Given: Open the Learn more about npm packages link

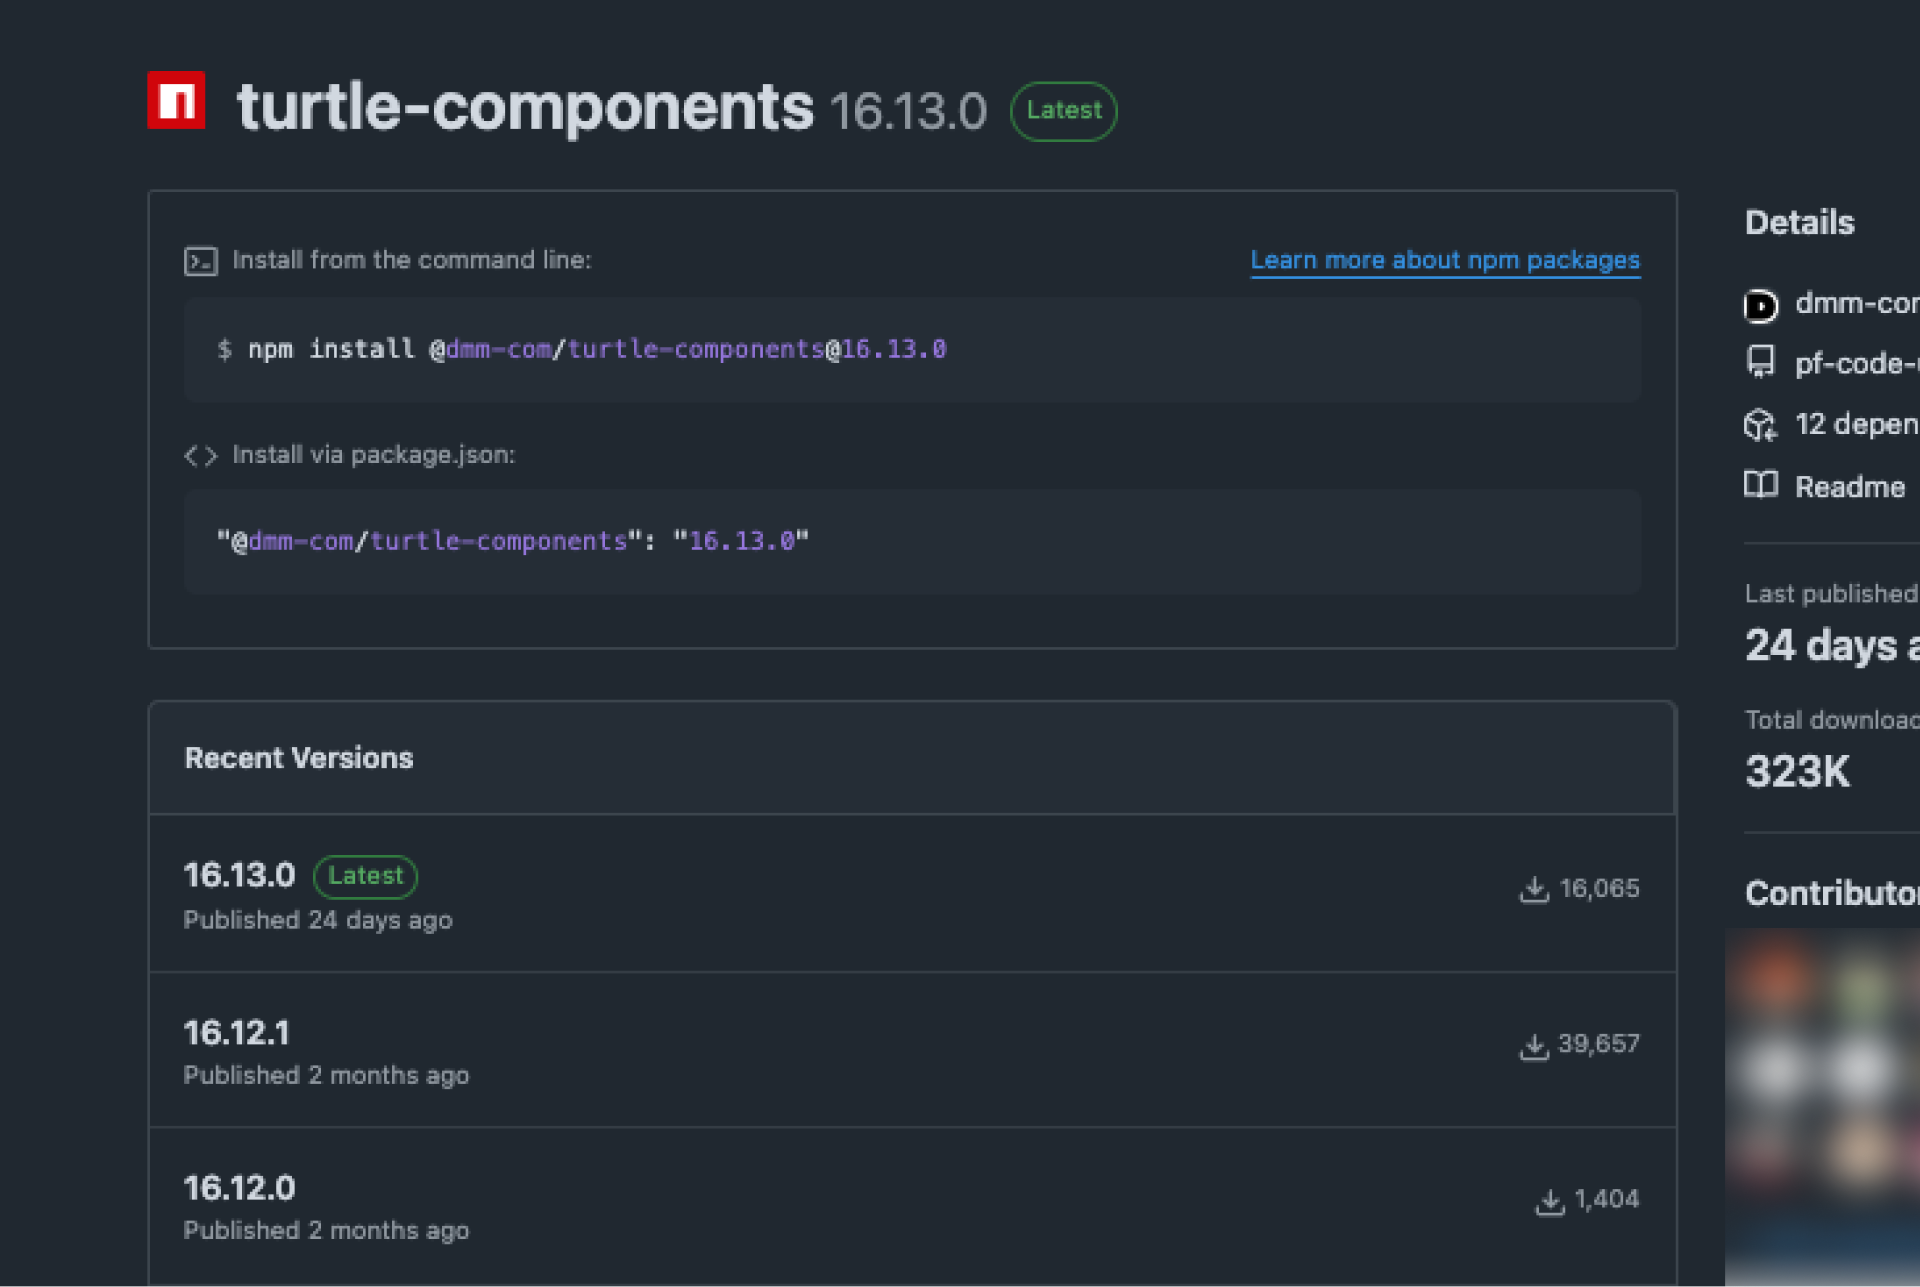Looking at the screenshot, I should pyautogui.click(x=1444, y=260).
